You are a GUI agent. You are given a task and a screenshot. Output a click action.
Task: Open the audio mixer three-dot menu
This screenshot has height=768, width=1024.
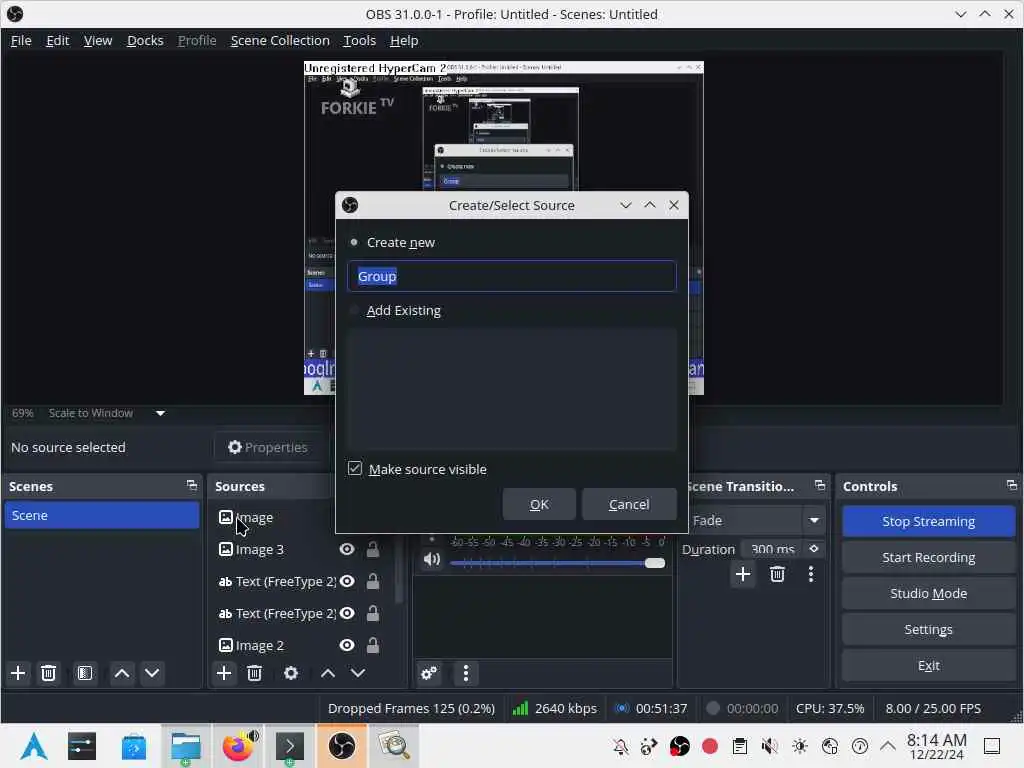[466, 673]
